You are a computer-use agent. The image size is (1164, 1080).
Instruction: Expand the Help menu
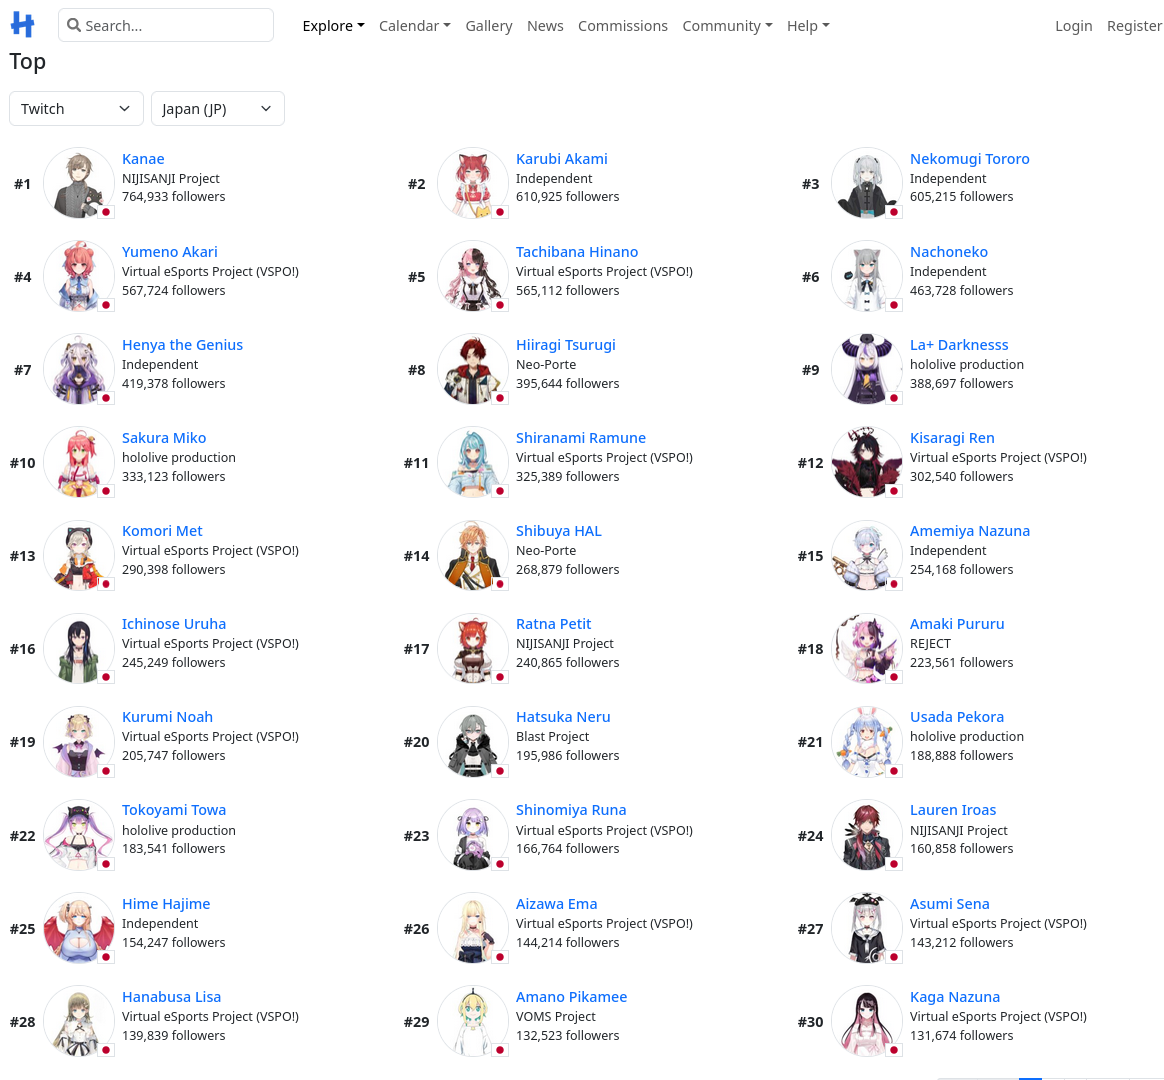808,26
